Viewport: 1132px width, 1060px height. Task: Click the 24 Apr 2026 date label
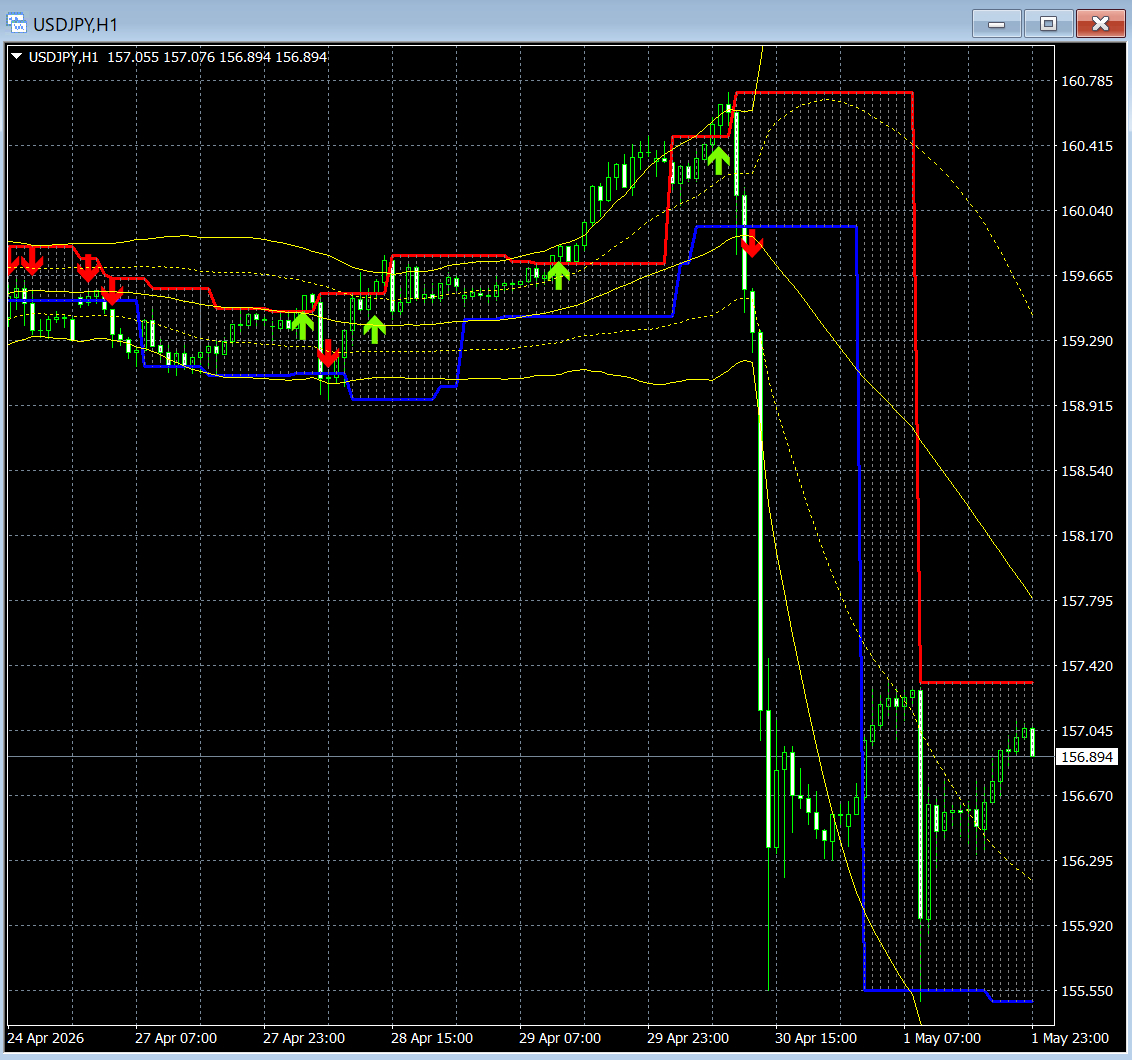tap(45, 1038)
